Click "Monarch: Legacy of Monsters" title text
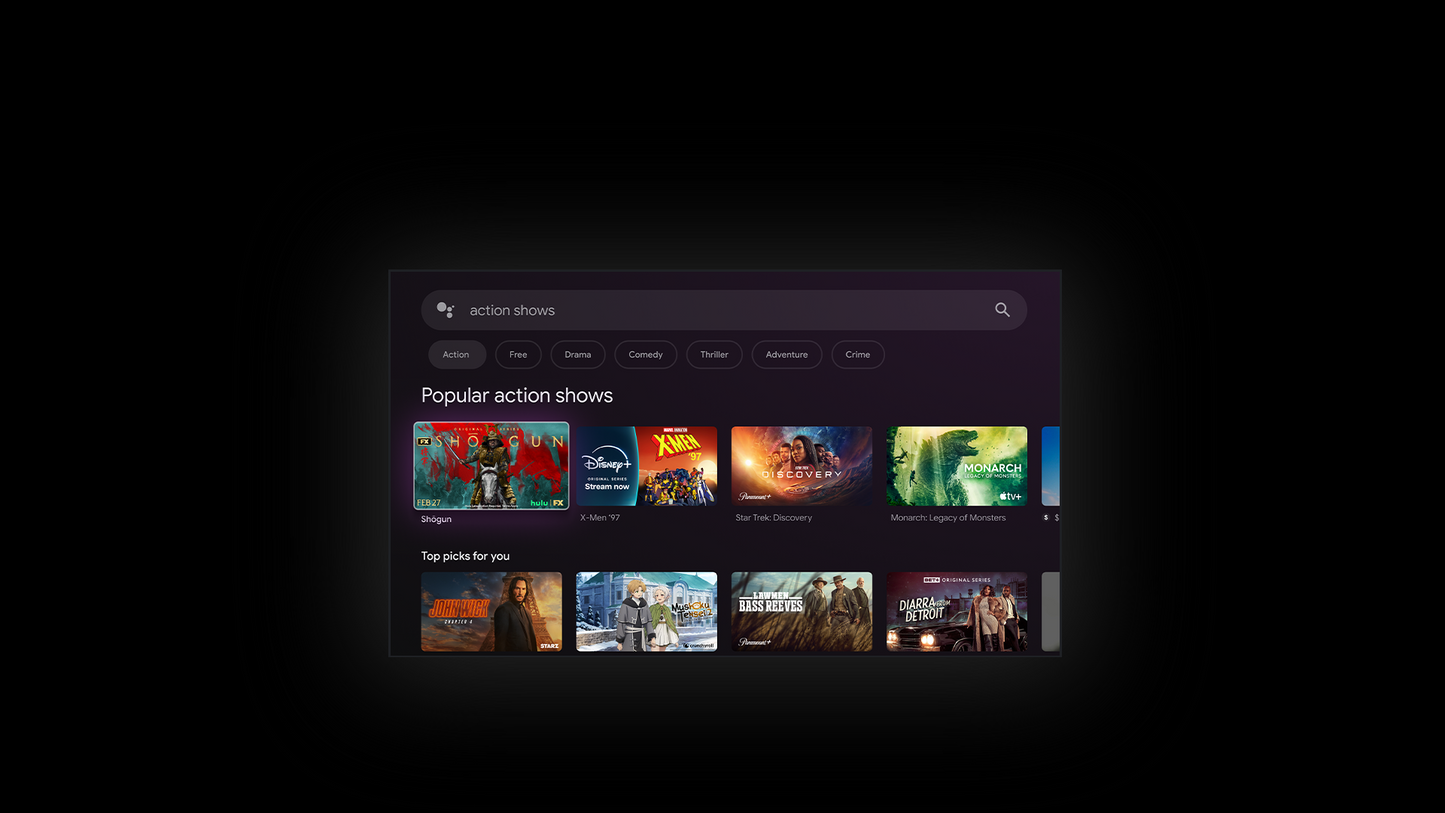1445x813 pixels. point(948,518)
